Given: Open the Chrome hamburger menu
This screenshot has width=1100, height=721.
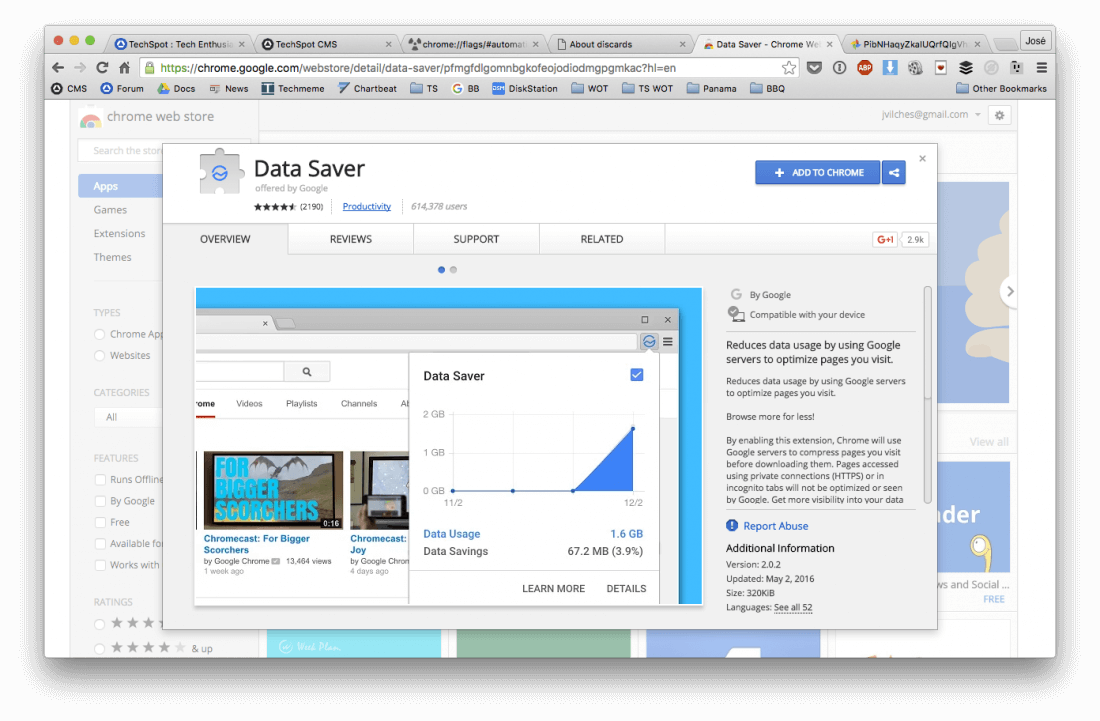Looking at the screenshot, I should [x=1042, y=68].
